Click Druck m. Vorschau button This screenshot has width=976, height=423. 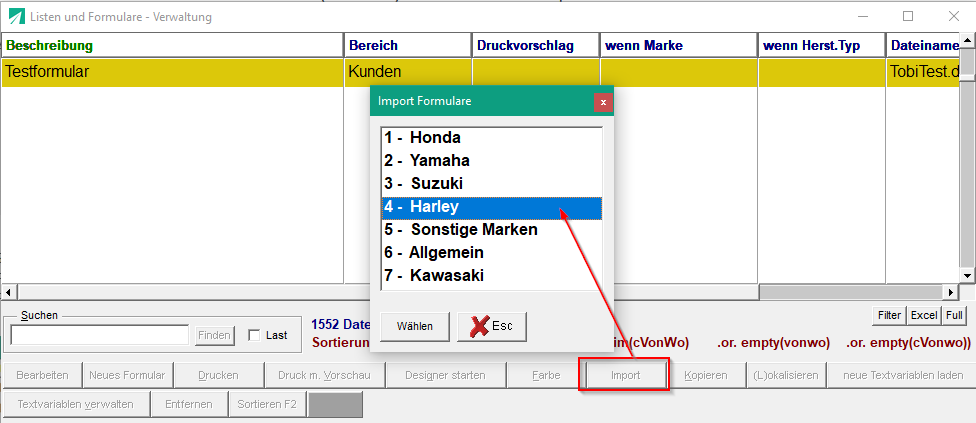point(324,376)
